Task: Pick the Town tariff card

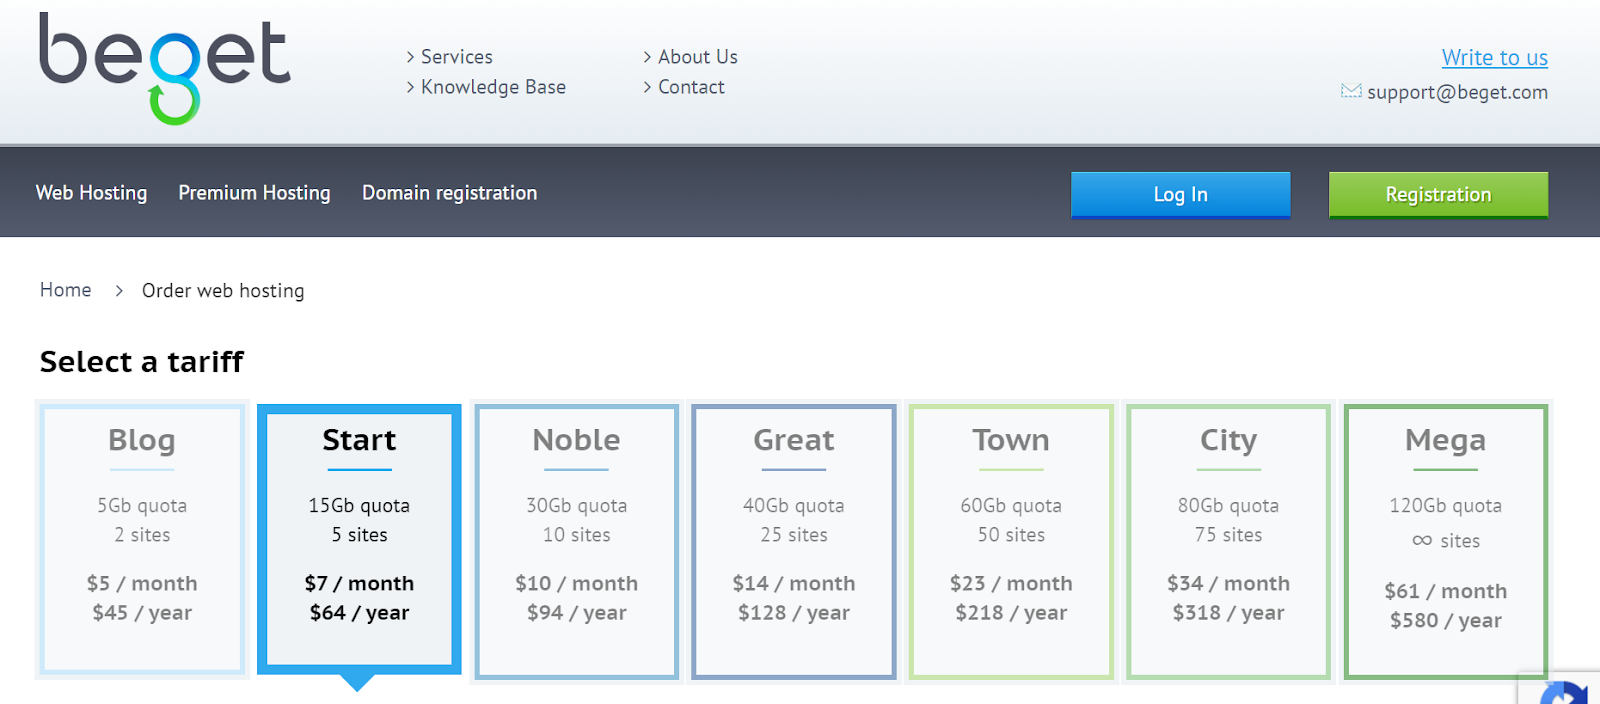Action: point(1011,541)
